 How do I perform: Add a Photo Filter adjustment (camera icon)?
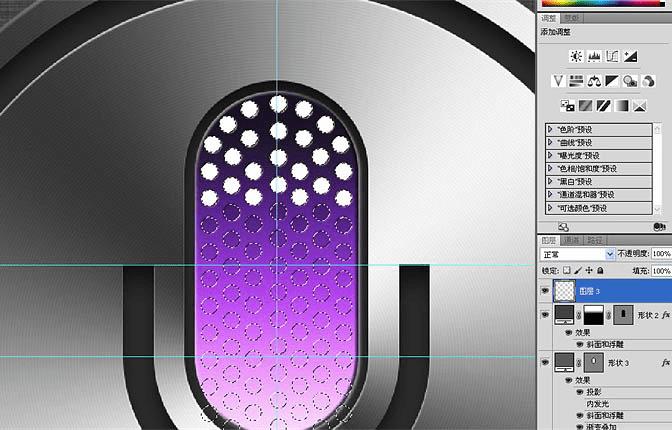pyautogui.click(x=630, y=81)
